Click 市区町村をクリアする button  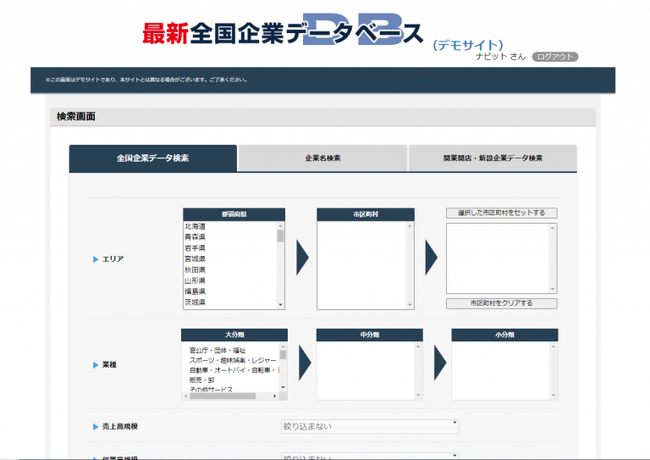pyautogui.click(x=501, y=303)
